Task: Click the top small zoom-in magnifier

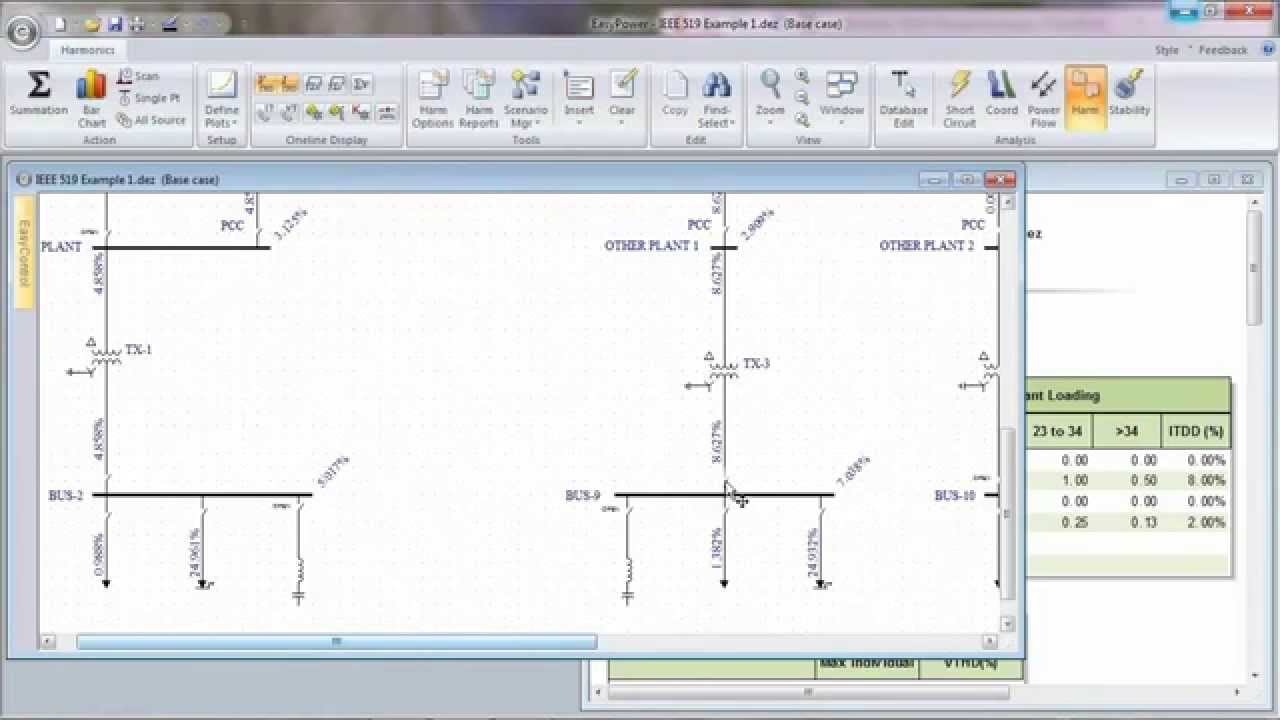Action: click(x=802, y=76)
